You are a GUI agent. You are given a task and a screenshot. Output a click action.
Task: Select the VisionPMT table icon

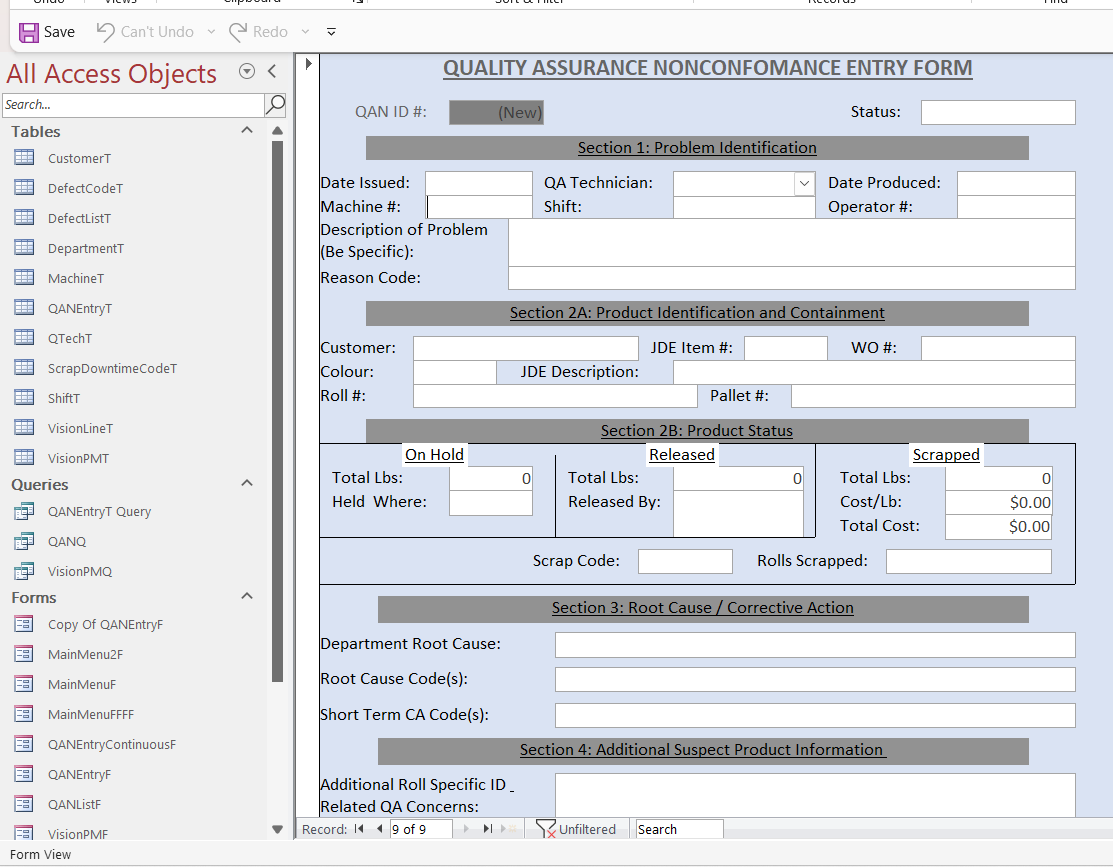point(24,457)
